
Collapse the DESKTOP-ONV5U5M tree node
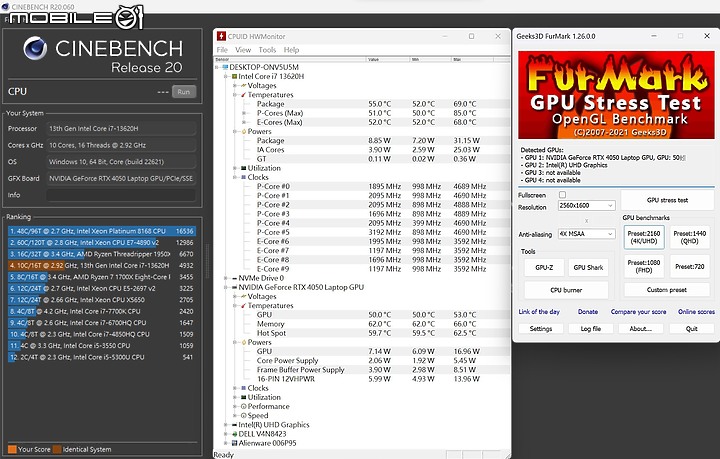coord(217,67)
